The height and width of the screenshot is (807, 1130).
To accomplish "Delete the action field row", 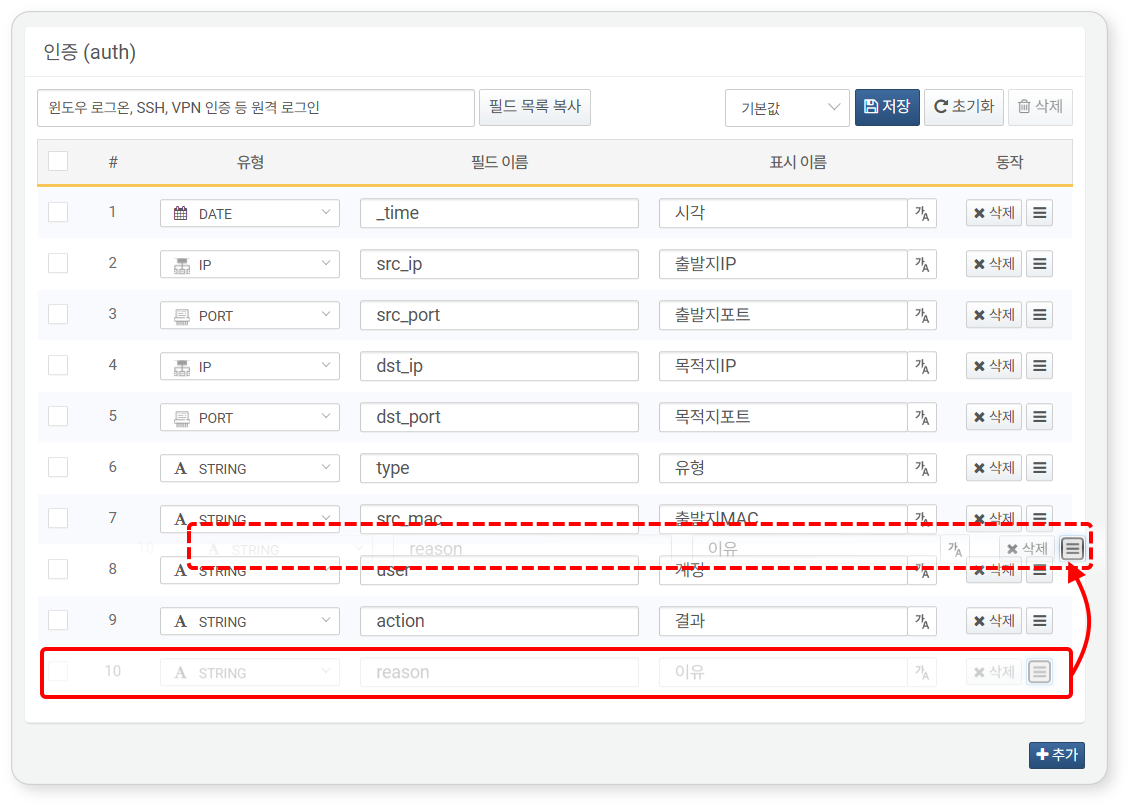I will tap(994, 621).
